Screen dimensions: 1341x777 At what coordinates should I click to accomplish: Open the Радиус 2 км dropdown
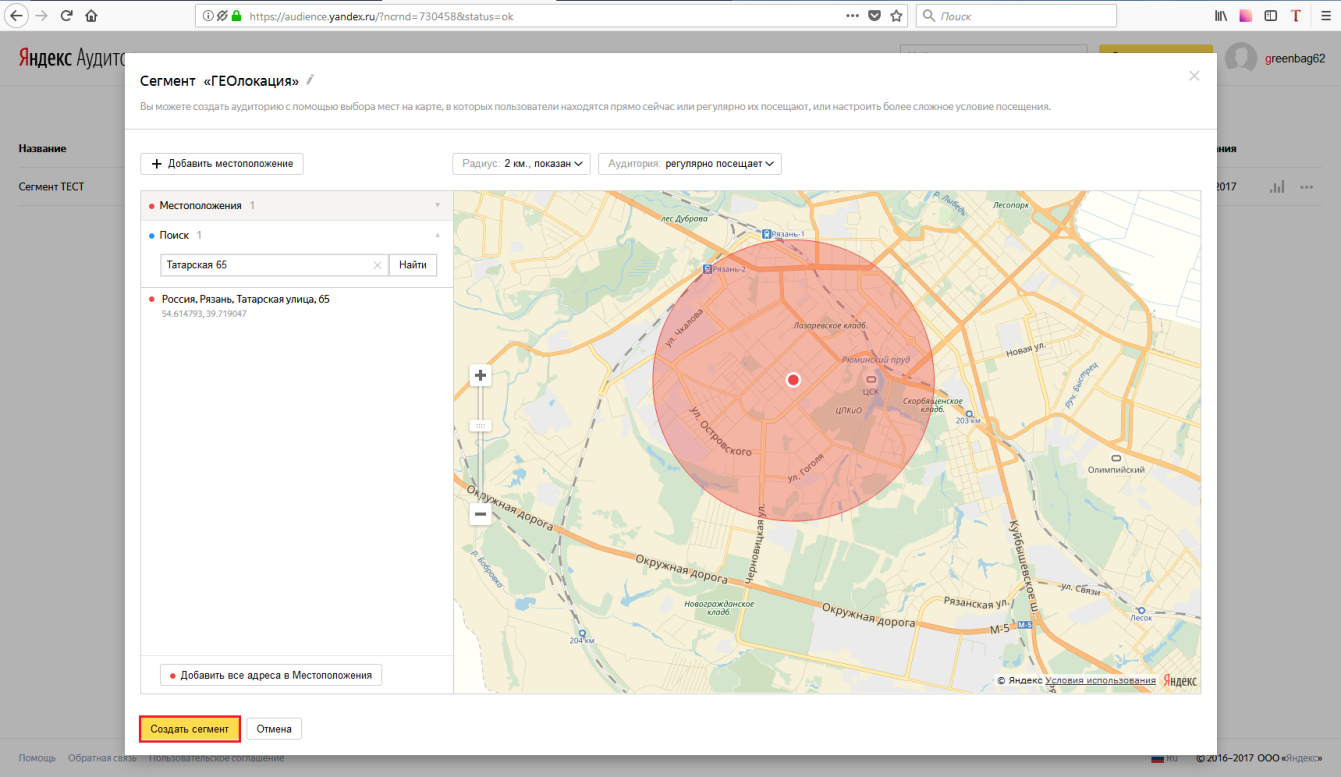click(x=521, y=163)
